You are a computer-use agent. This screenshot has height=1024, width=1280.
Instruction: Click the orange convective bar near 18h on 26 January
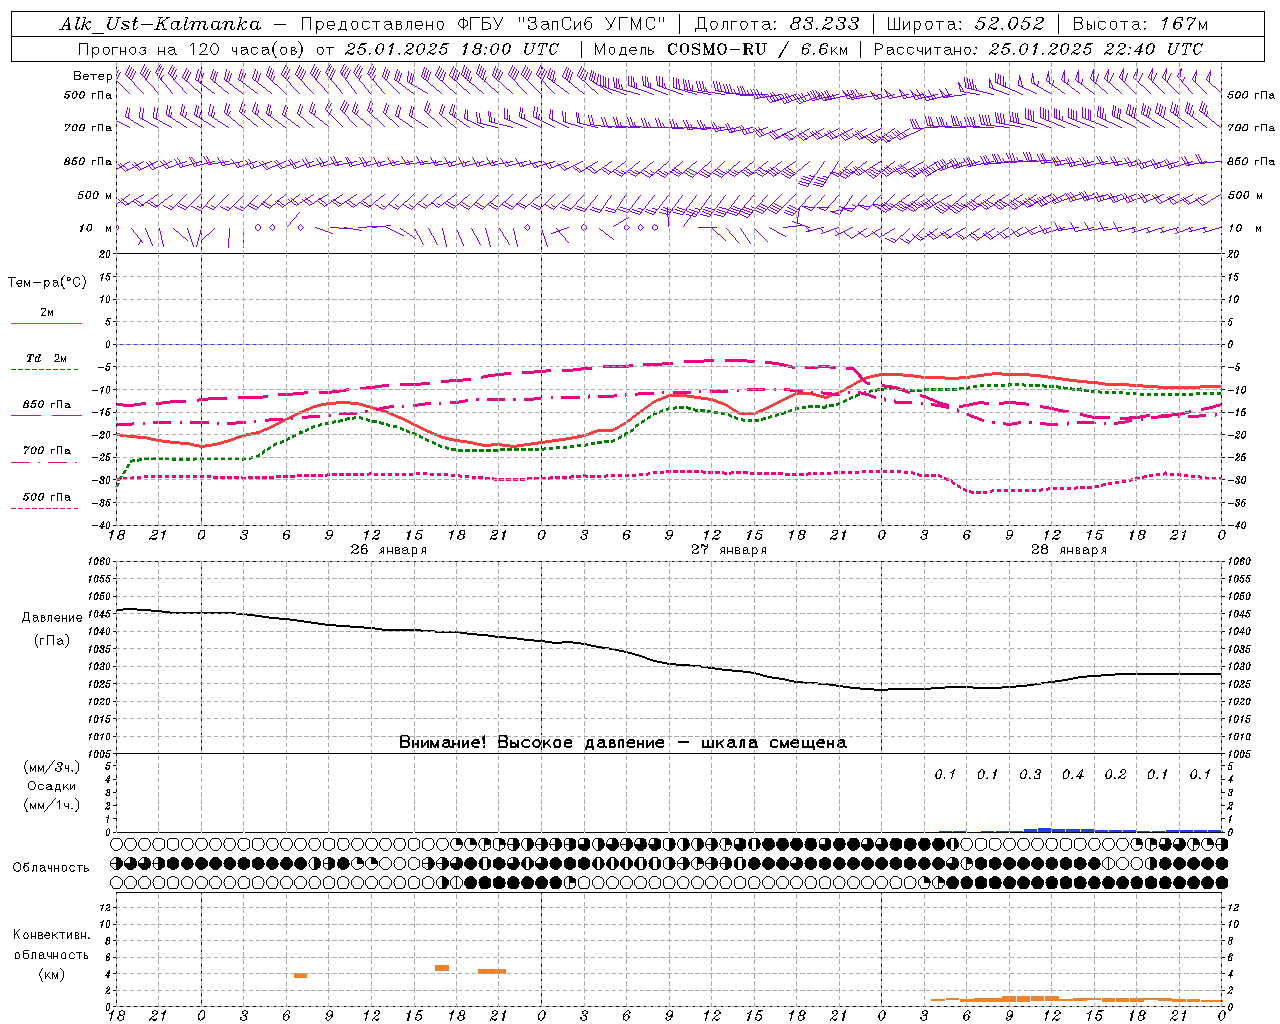pyautogui.click(x=442, y=968)
